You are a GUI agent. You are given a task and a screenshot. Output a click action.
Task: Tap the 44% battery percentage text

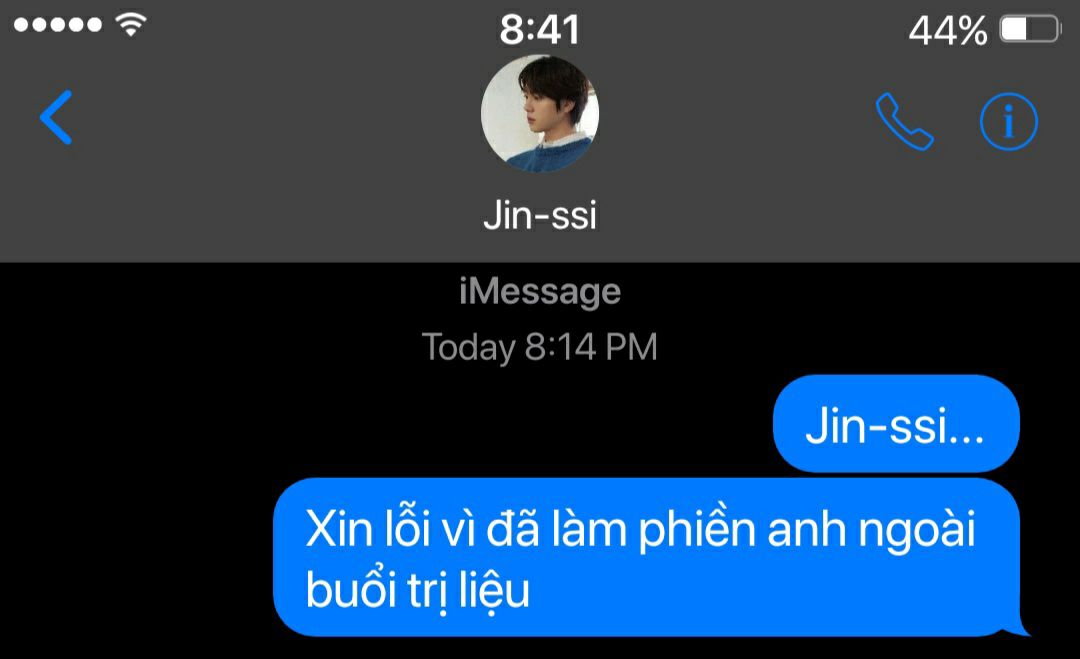(948, 31)
